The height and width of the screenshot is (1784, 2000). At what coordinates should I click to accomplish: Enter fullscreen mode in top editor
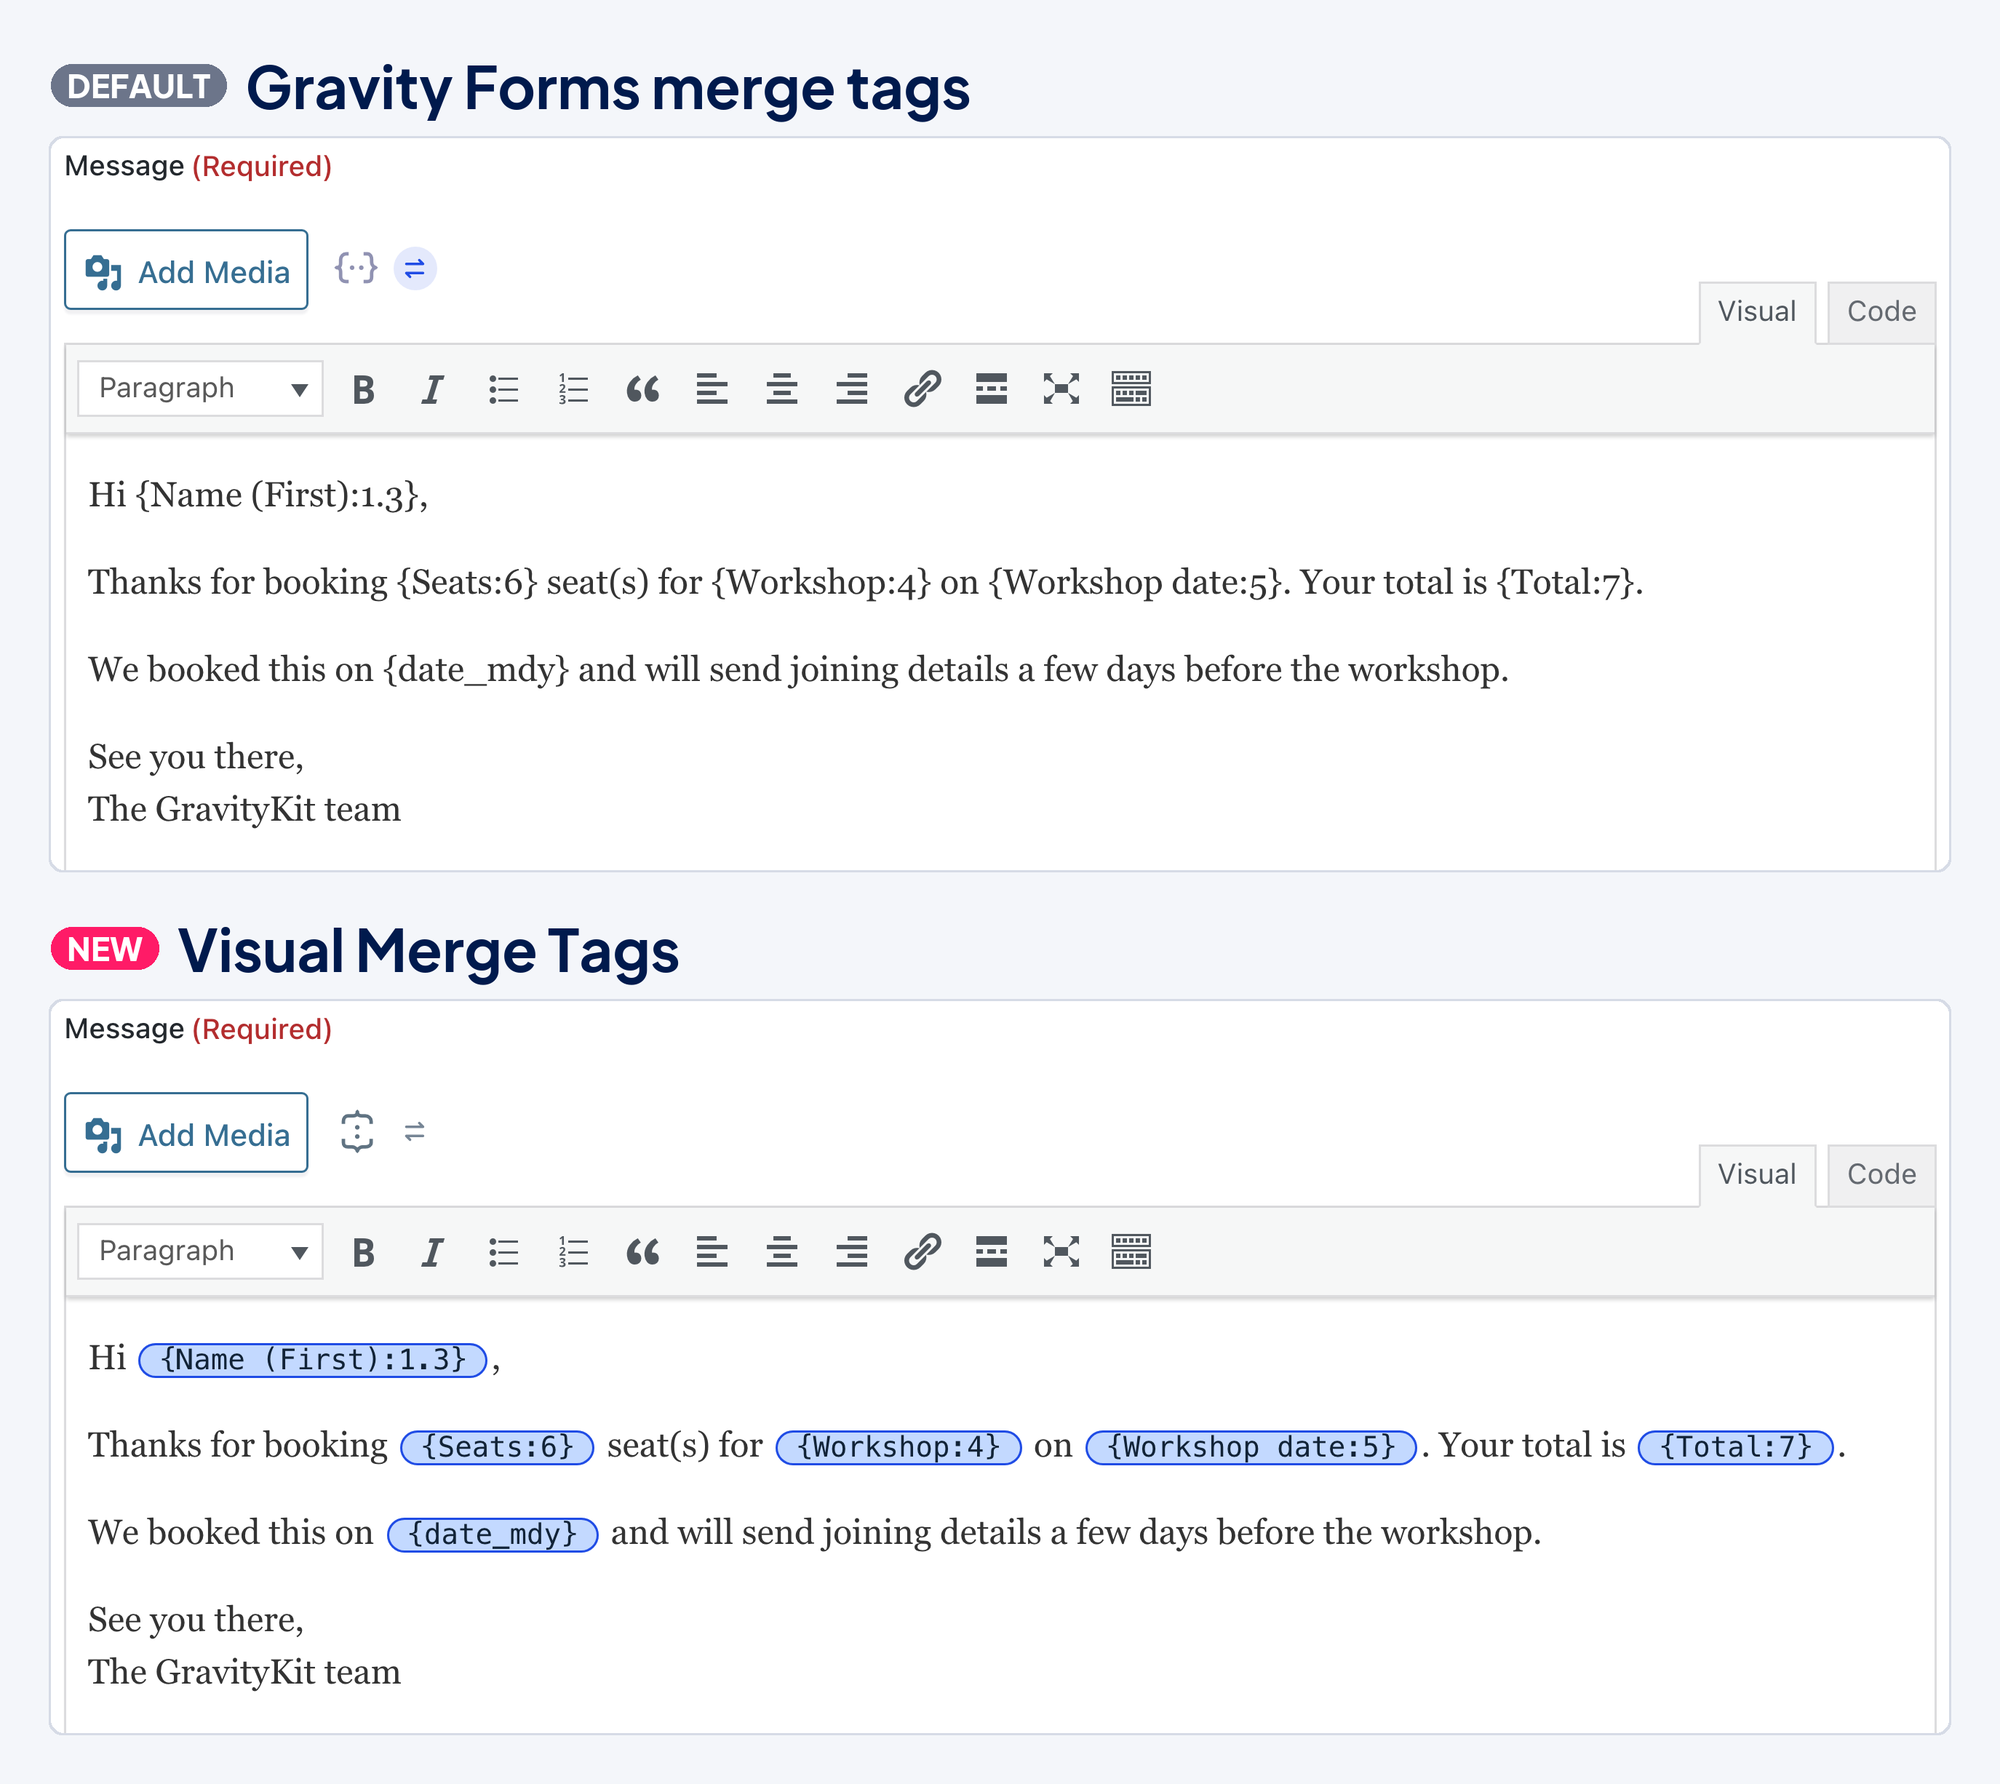coord(1061,389)
